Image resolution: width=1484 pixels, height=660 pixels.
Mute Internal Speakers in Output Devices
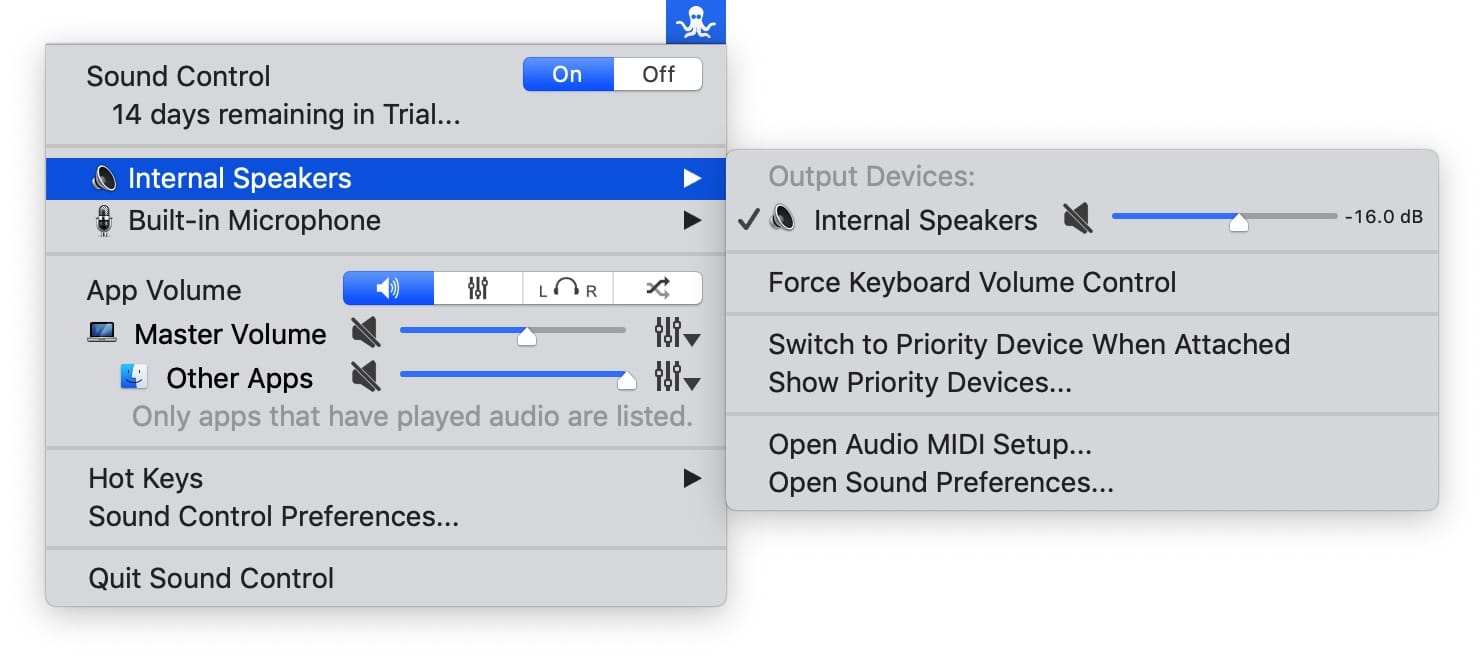tap(1077, 219)
